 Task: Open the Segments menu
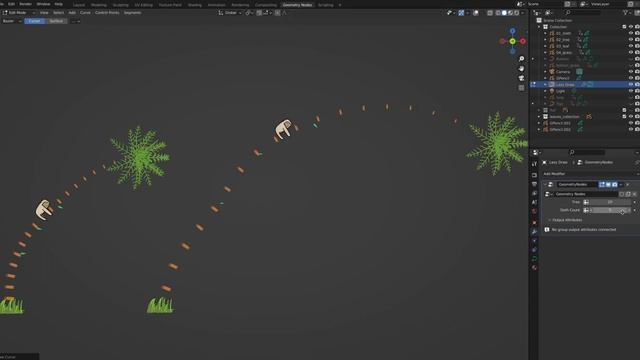132,13
